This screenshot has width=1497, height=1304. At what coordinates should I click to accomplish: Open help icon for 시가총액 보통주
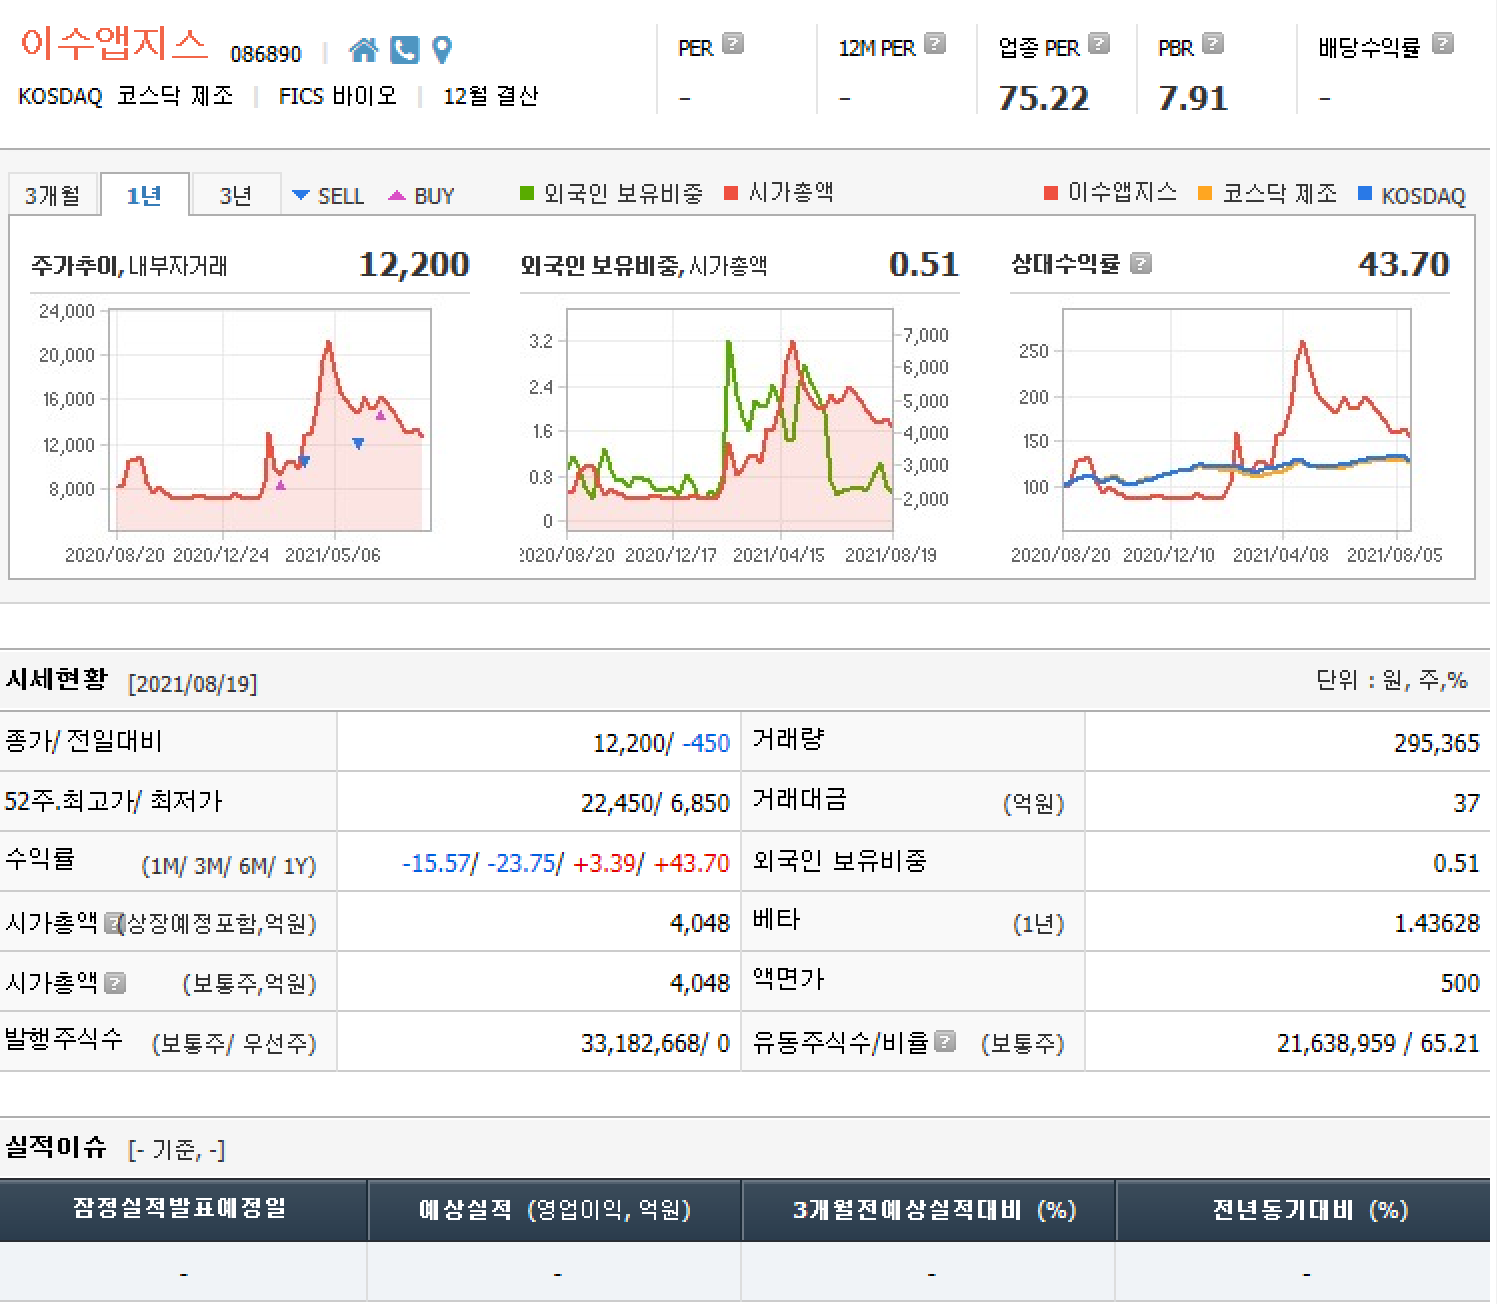[x=116, y=983]
